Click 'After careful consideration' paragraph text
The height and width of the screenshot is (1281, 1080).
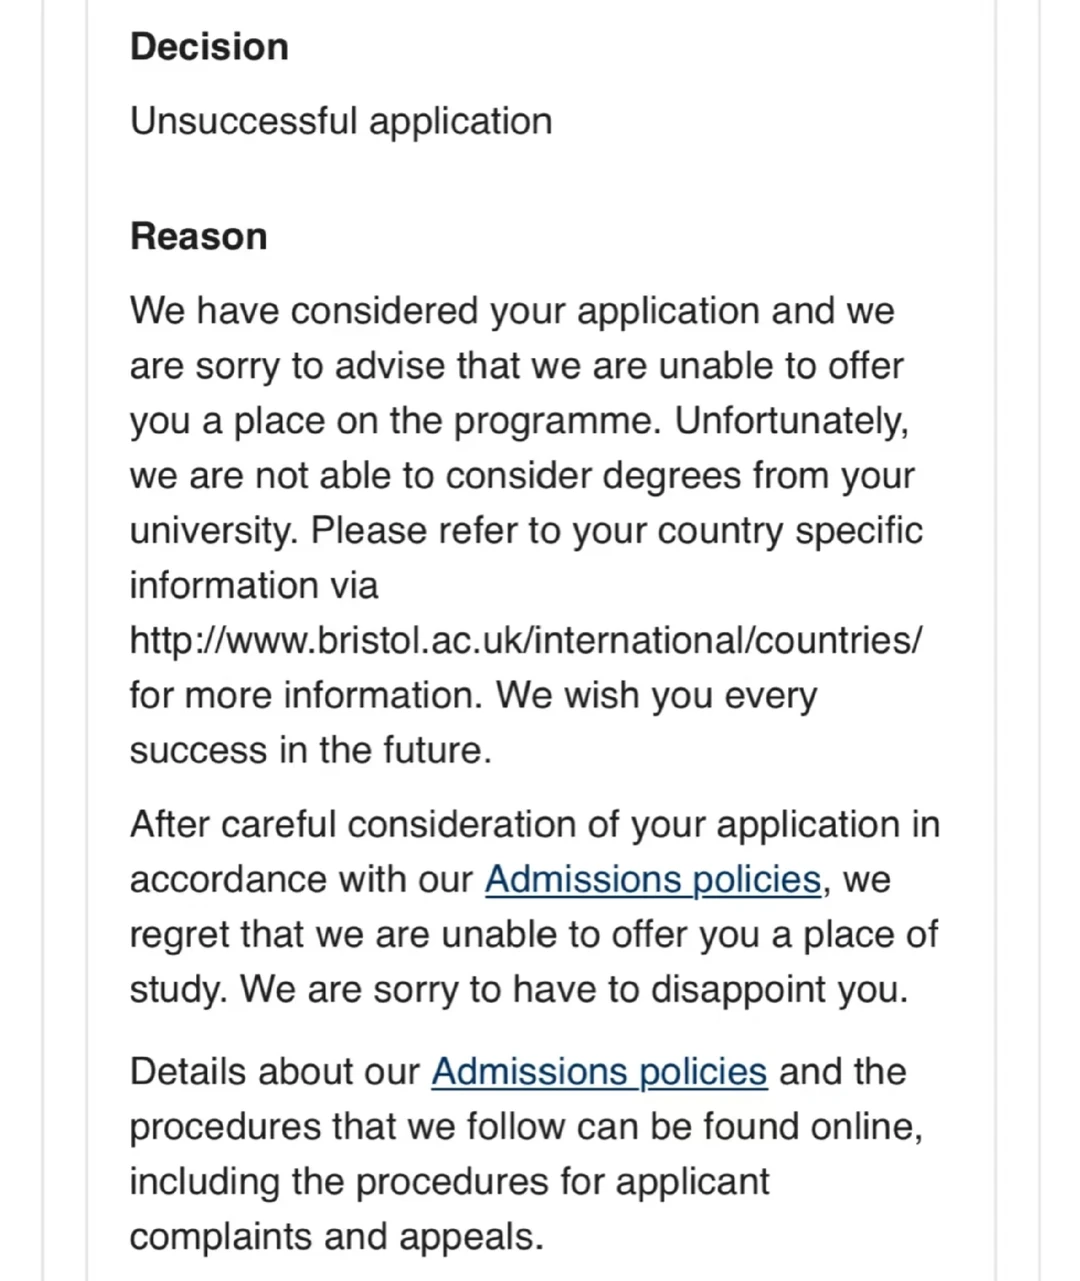[x=535, y=907]
